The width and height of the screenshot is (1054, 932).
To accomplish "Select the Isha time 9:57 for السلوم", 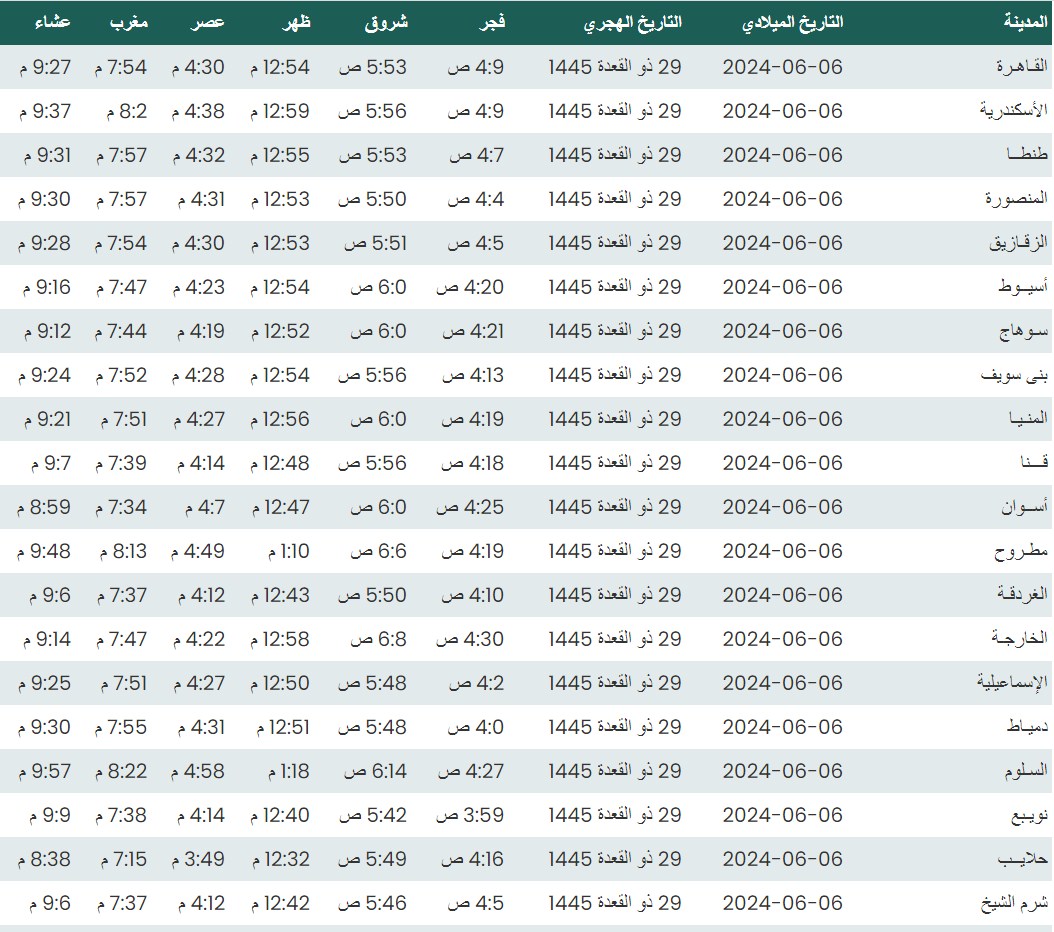I will 44,771.
